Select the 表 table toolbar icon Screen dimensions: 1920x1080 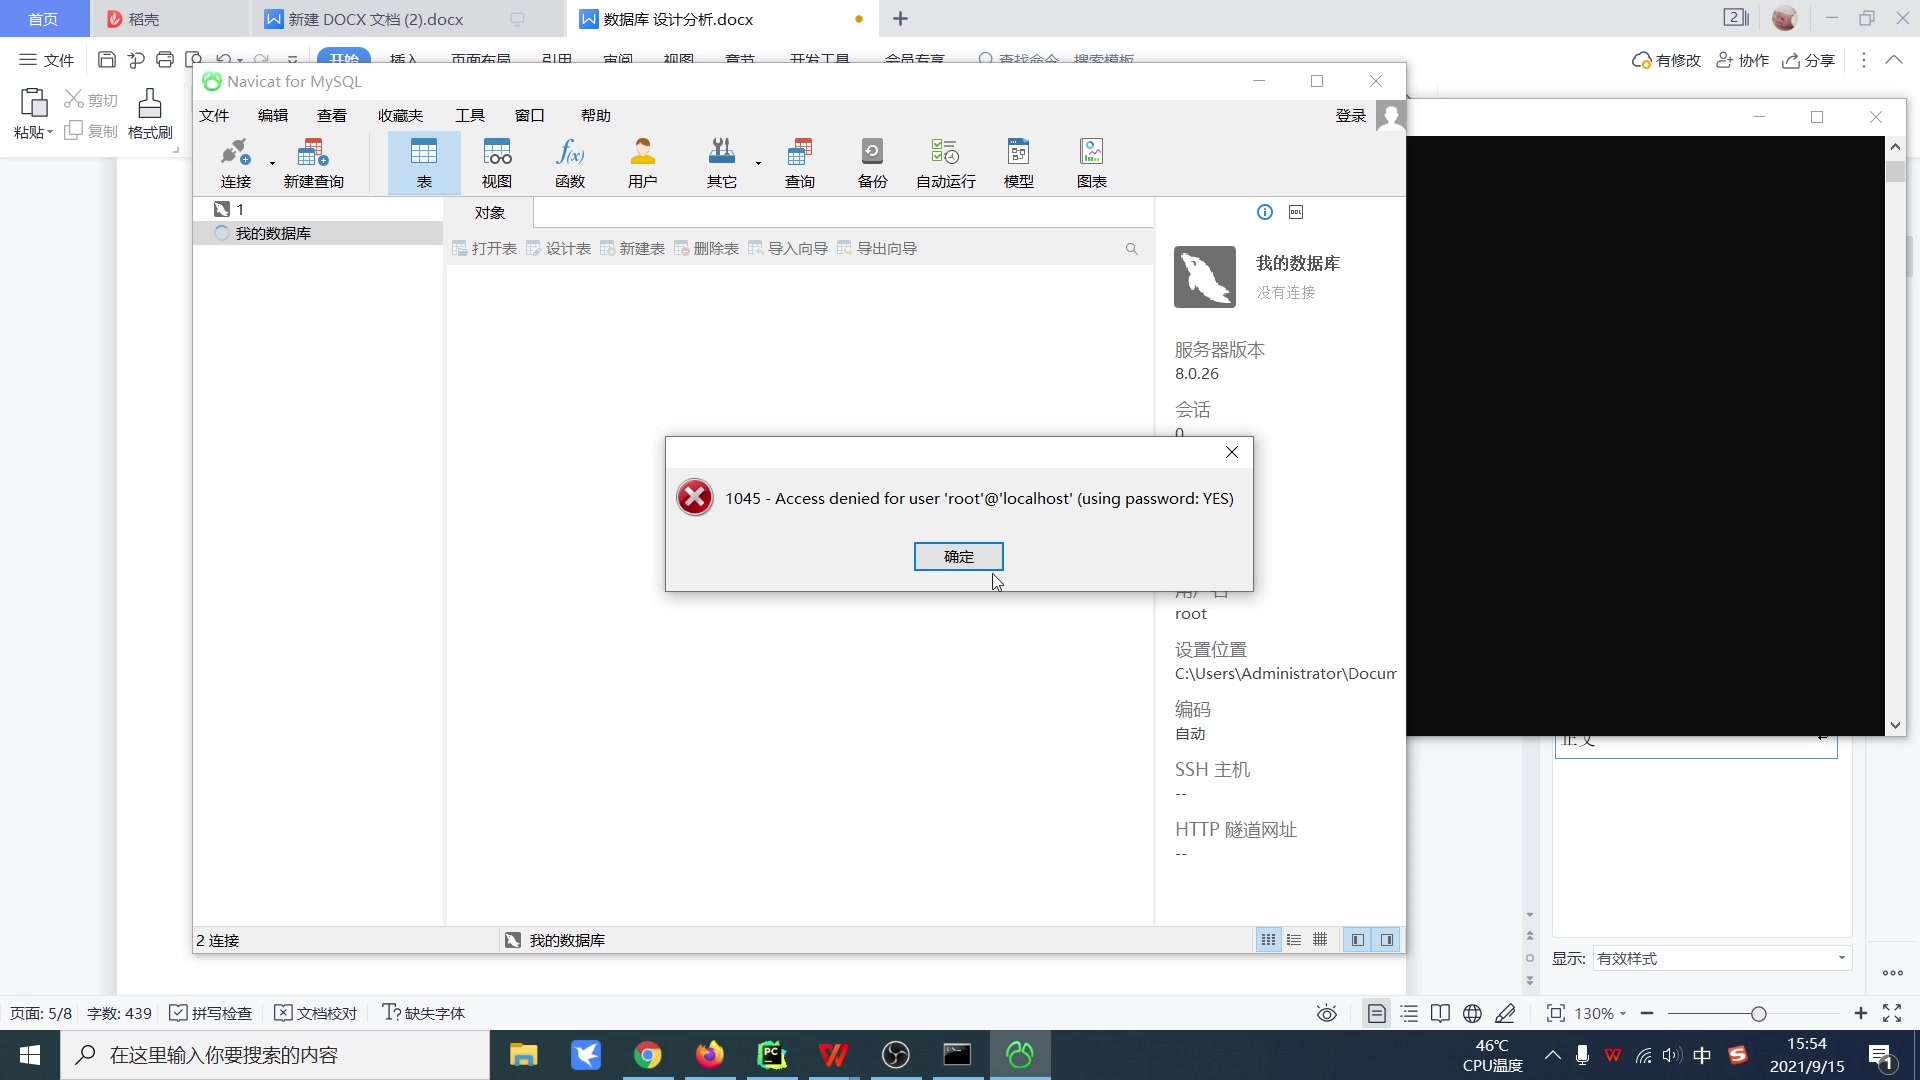(x=424, y=163)
